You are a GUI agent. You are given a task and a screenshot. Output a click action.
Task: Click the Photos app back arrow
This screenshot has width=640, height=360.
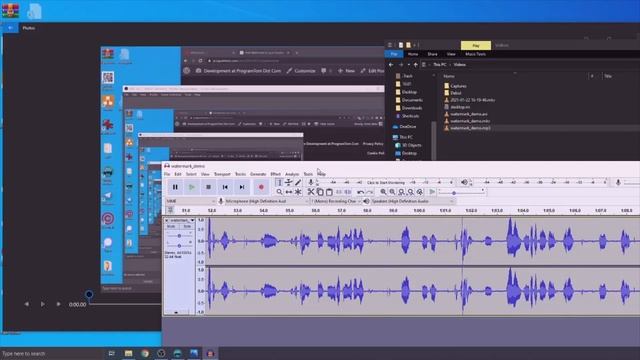point(10,28)
